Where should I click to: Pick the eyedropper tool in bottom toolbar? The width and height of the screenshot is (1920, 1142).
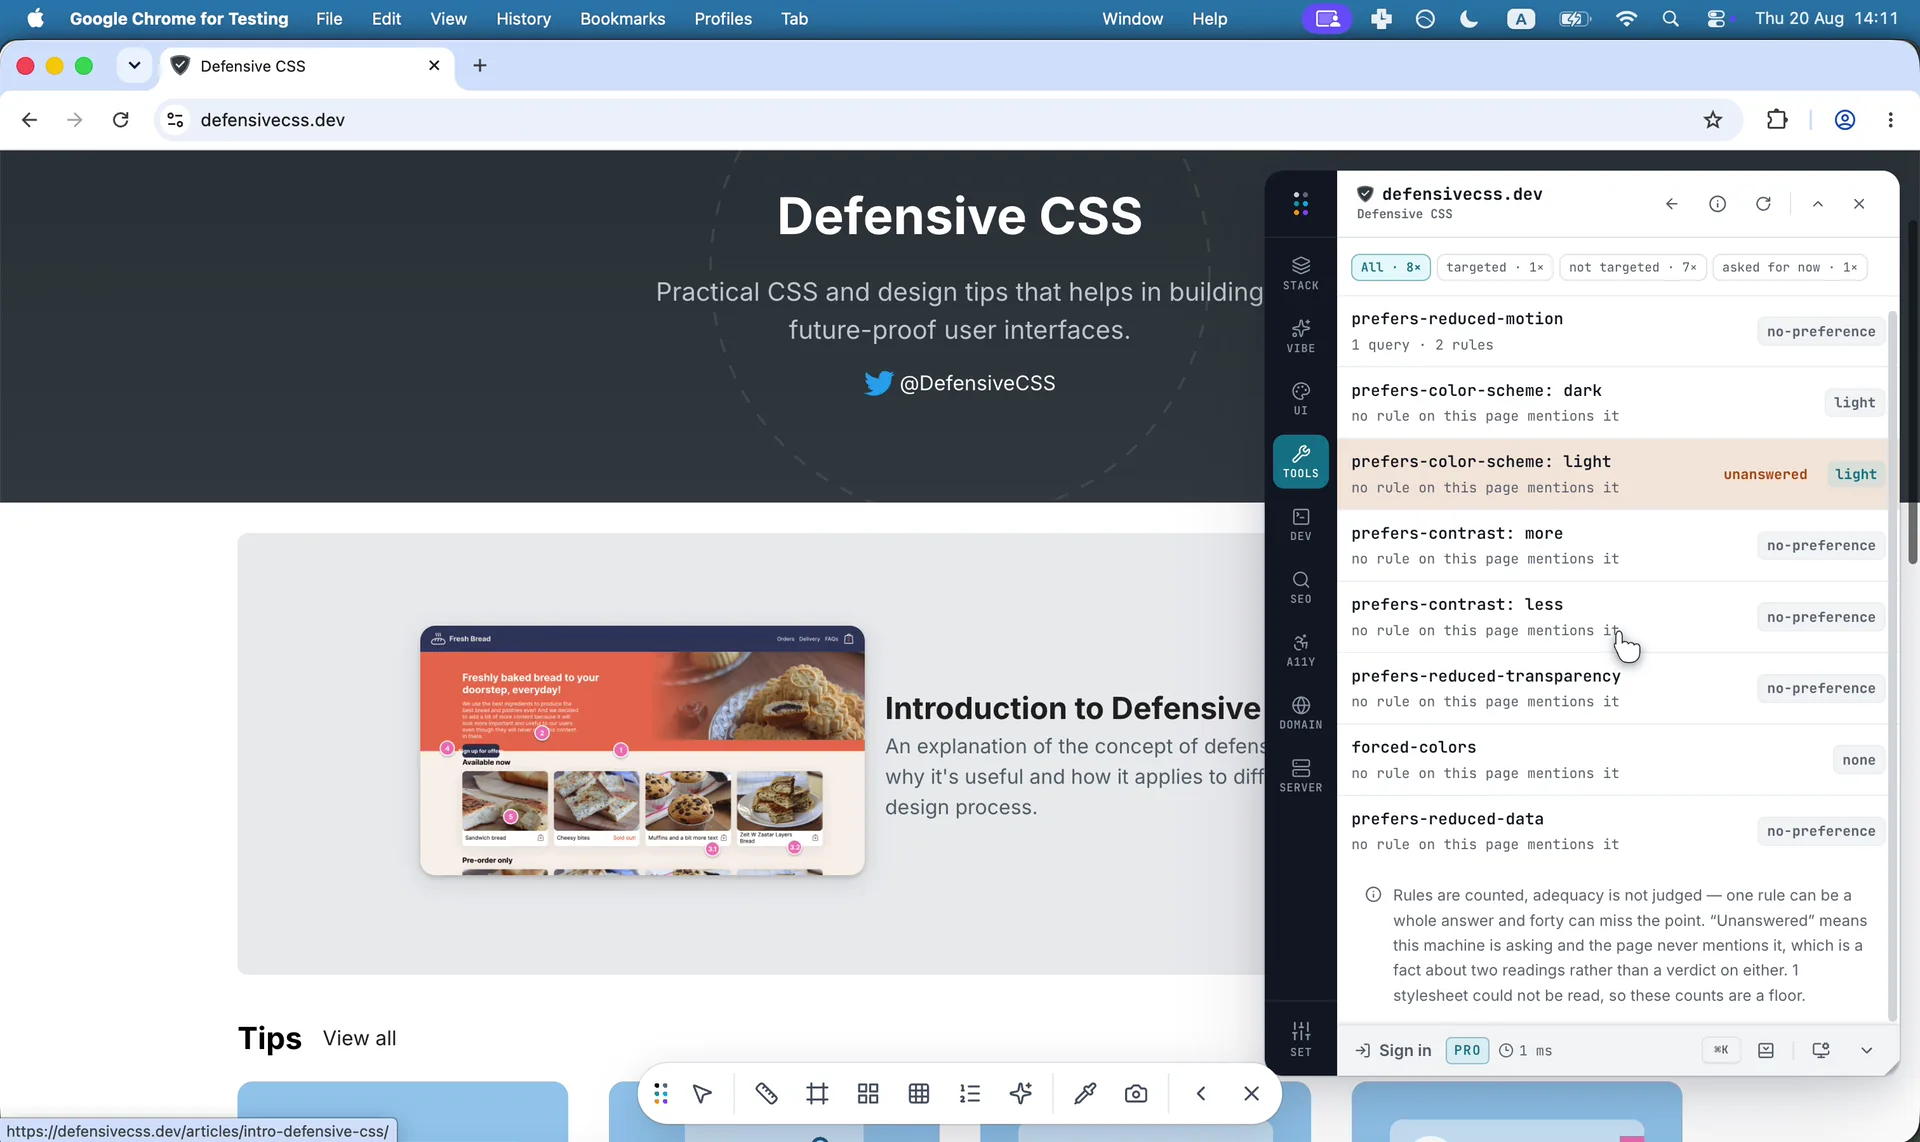tap(1084, 1094)
